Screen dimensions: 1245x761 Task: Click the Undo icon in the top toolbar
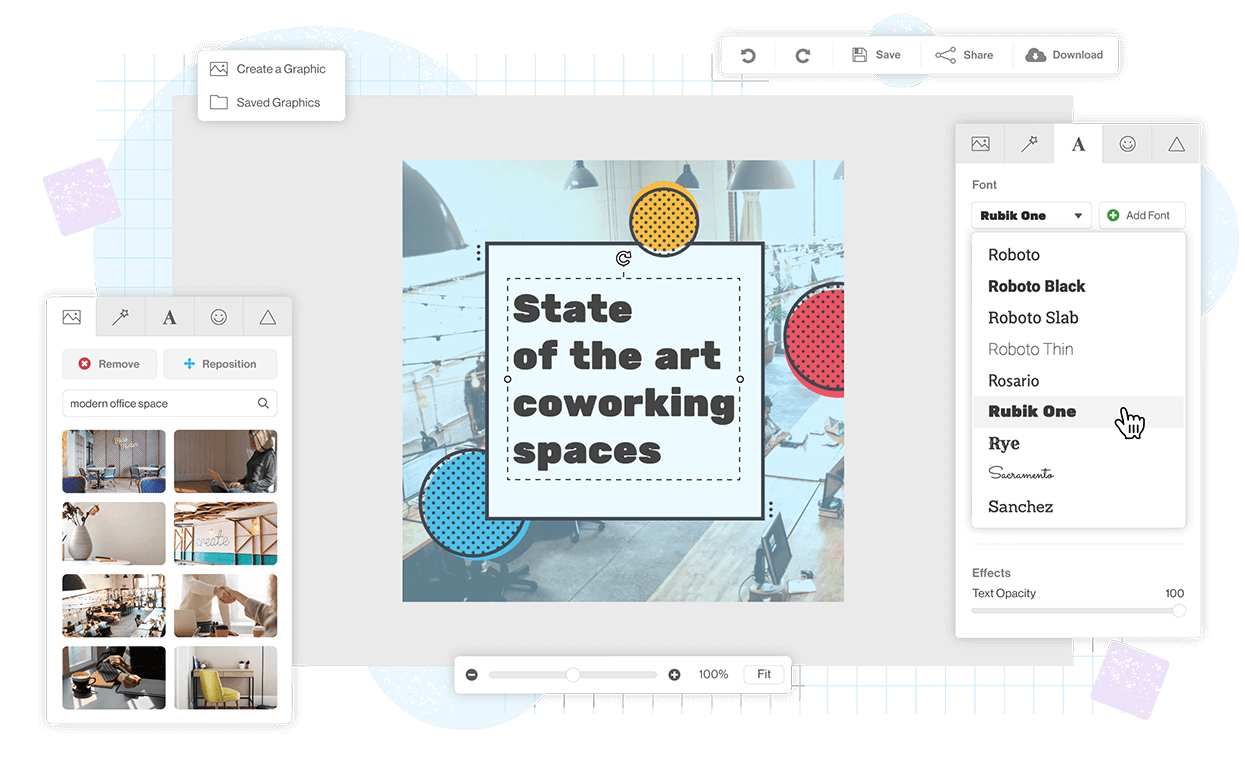coord(748,54)
